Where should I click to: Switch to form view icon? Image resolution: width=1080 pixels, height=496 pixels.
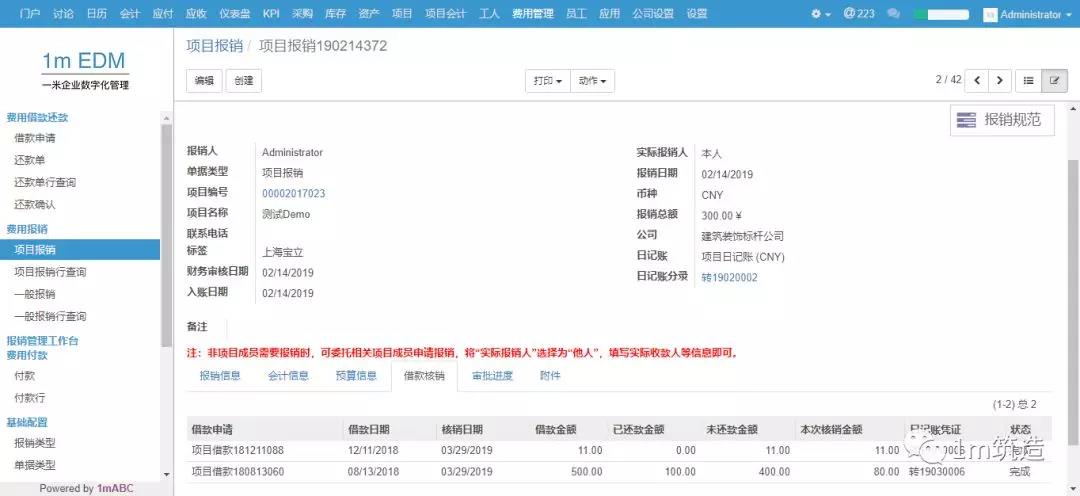pos(1054,80)
